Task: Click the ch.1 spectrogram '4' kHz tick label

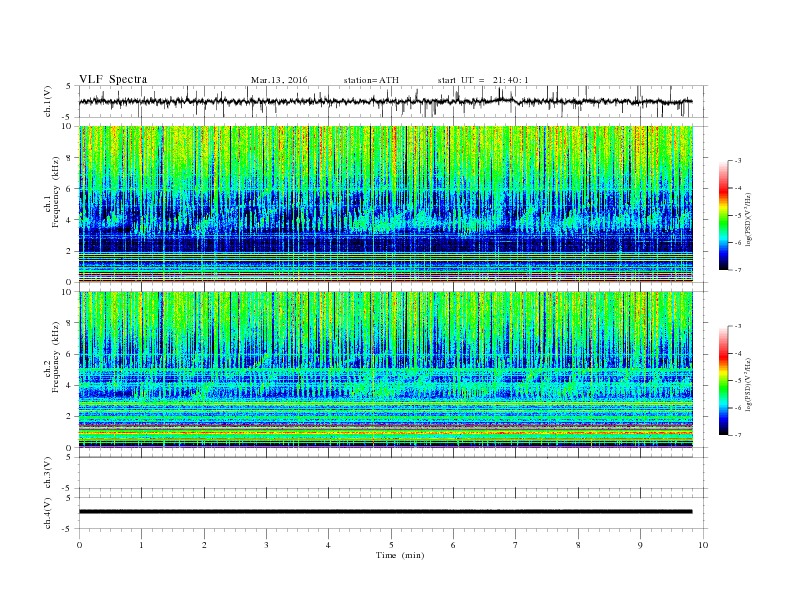Action: click(x=70, y=220)
